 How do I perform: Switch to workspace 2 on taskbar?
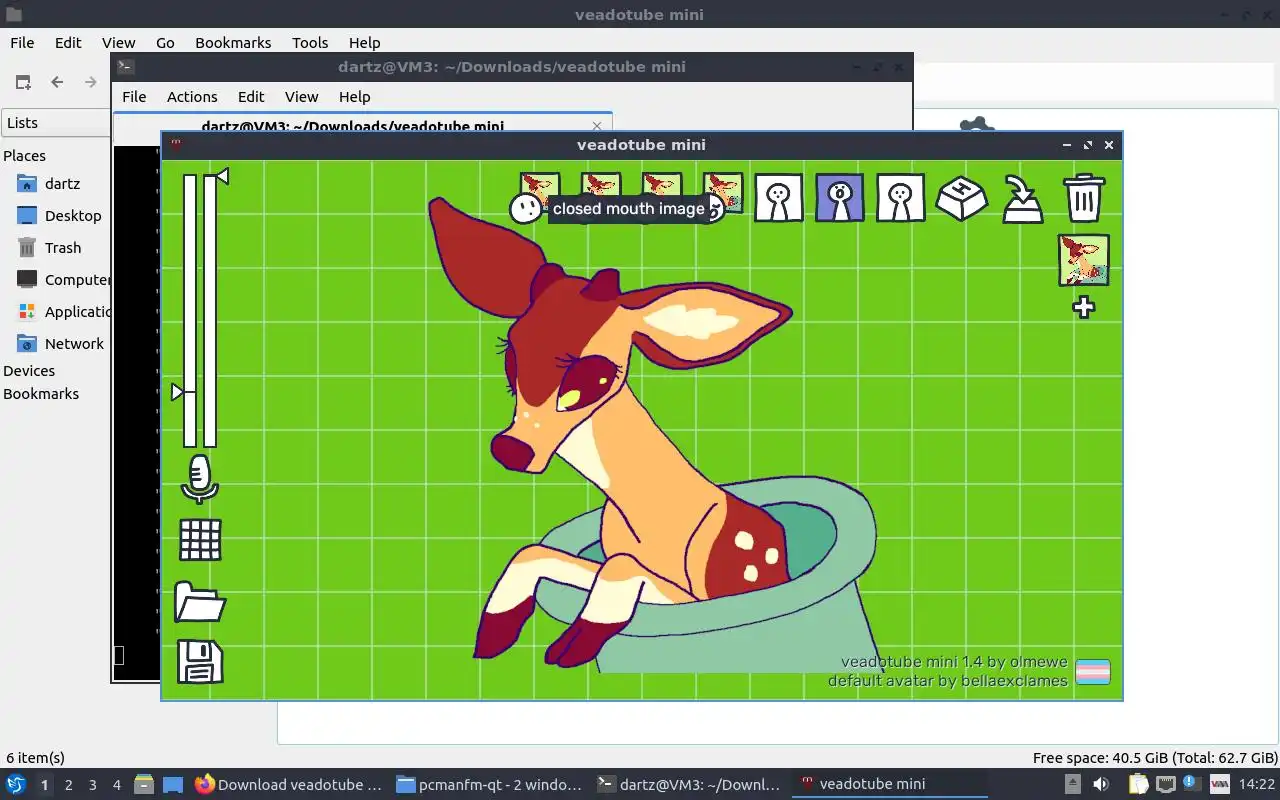pyautogui.click(x=68, y=785)
